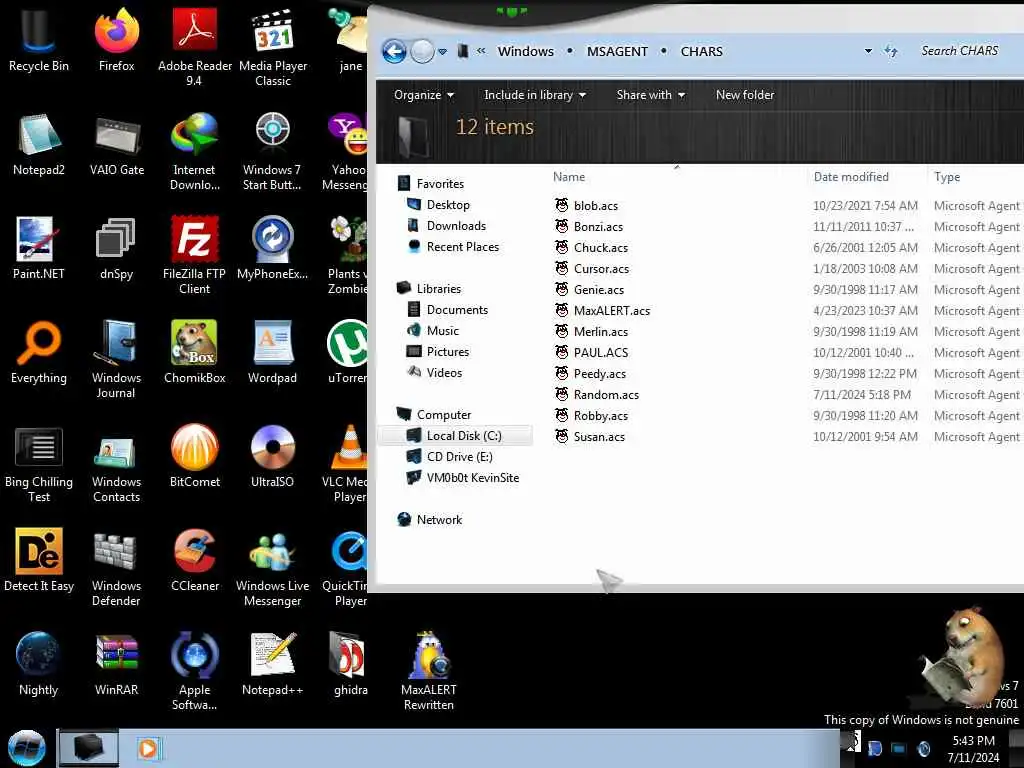Click the taskbar clock showing 5:43 PM

click(973, 748)
